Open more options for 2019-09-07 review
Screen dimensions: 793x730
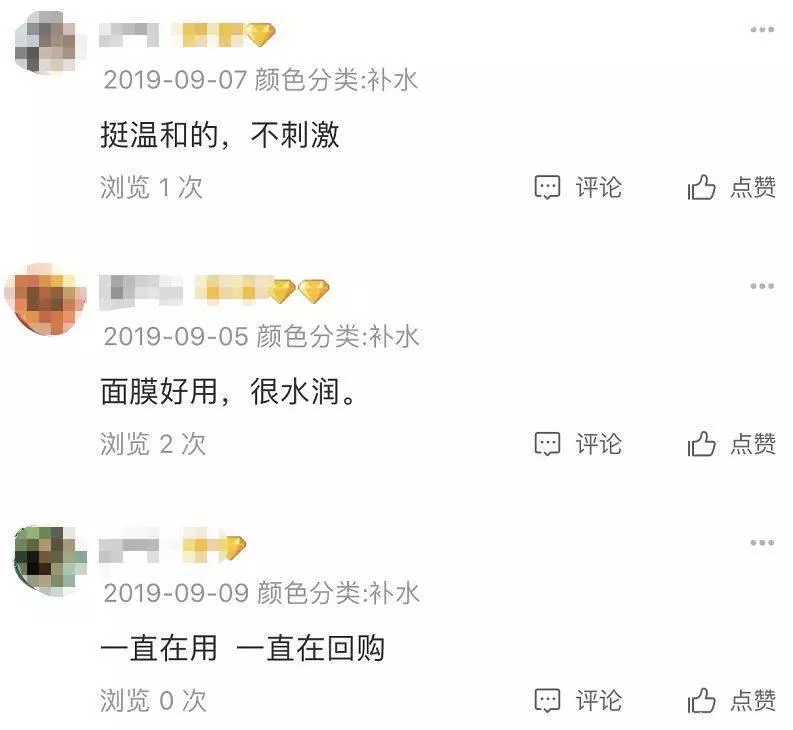[762, 30]
